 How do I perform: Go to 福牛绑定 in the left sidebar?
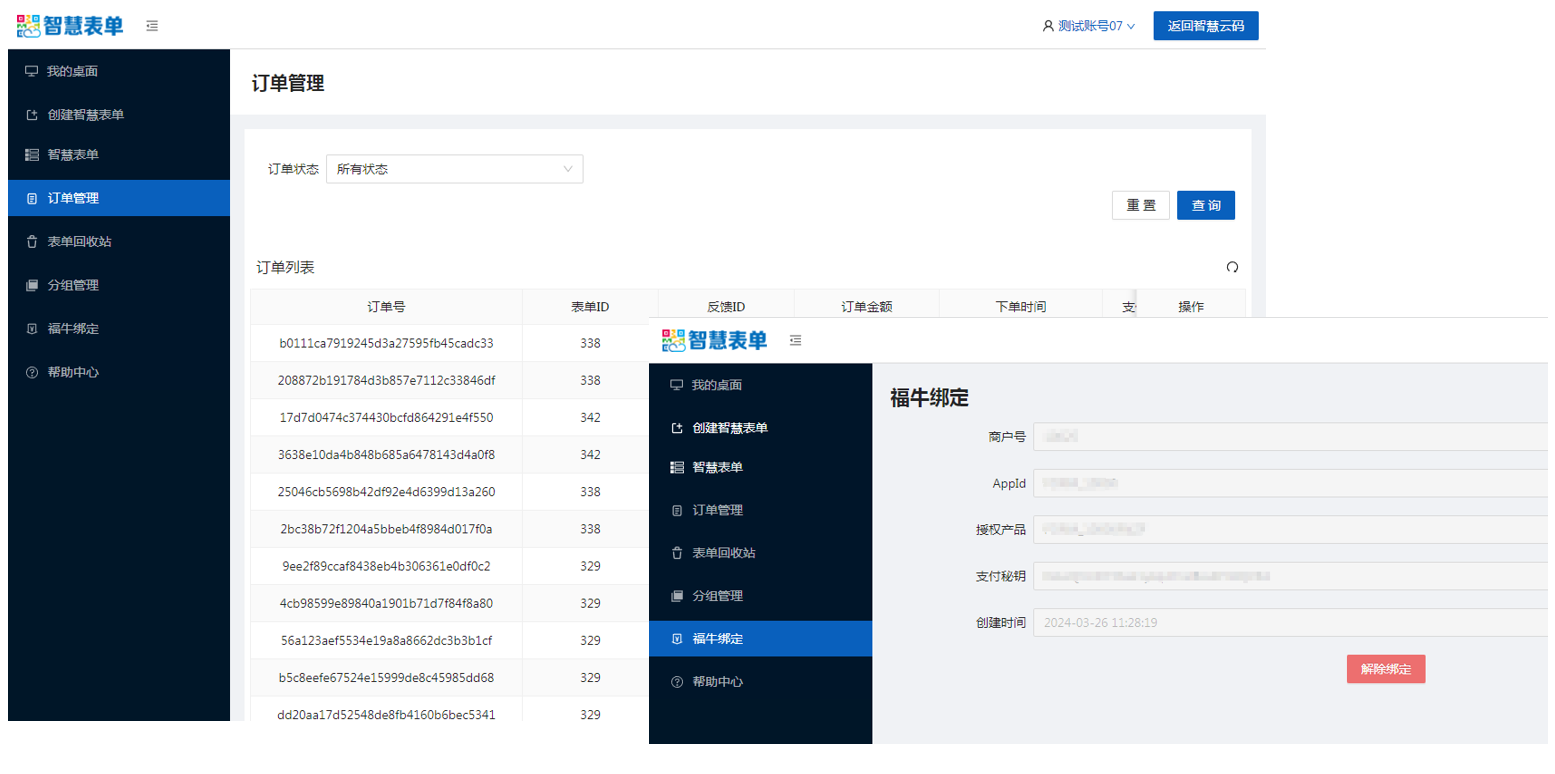click(x=73, y=329)
